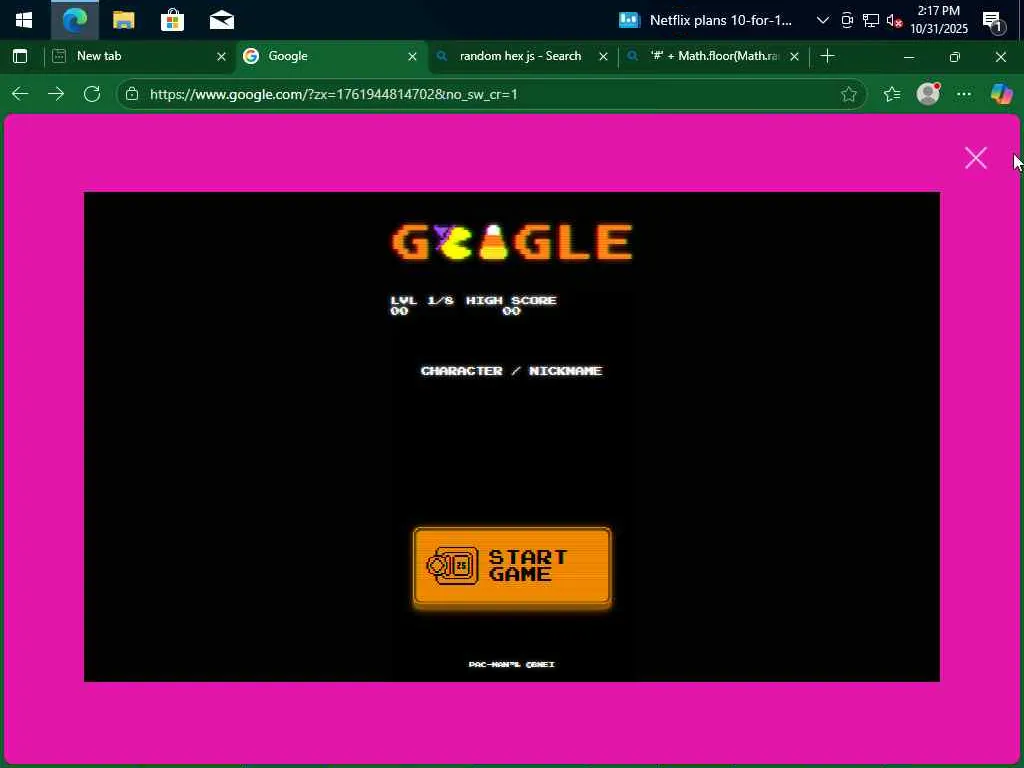Select the Google tab
The width and height of the screenshot is (1024, 768).
point(330,56)
